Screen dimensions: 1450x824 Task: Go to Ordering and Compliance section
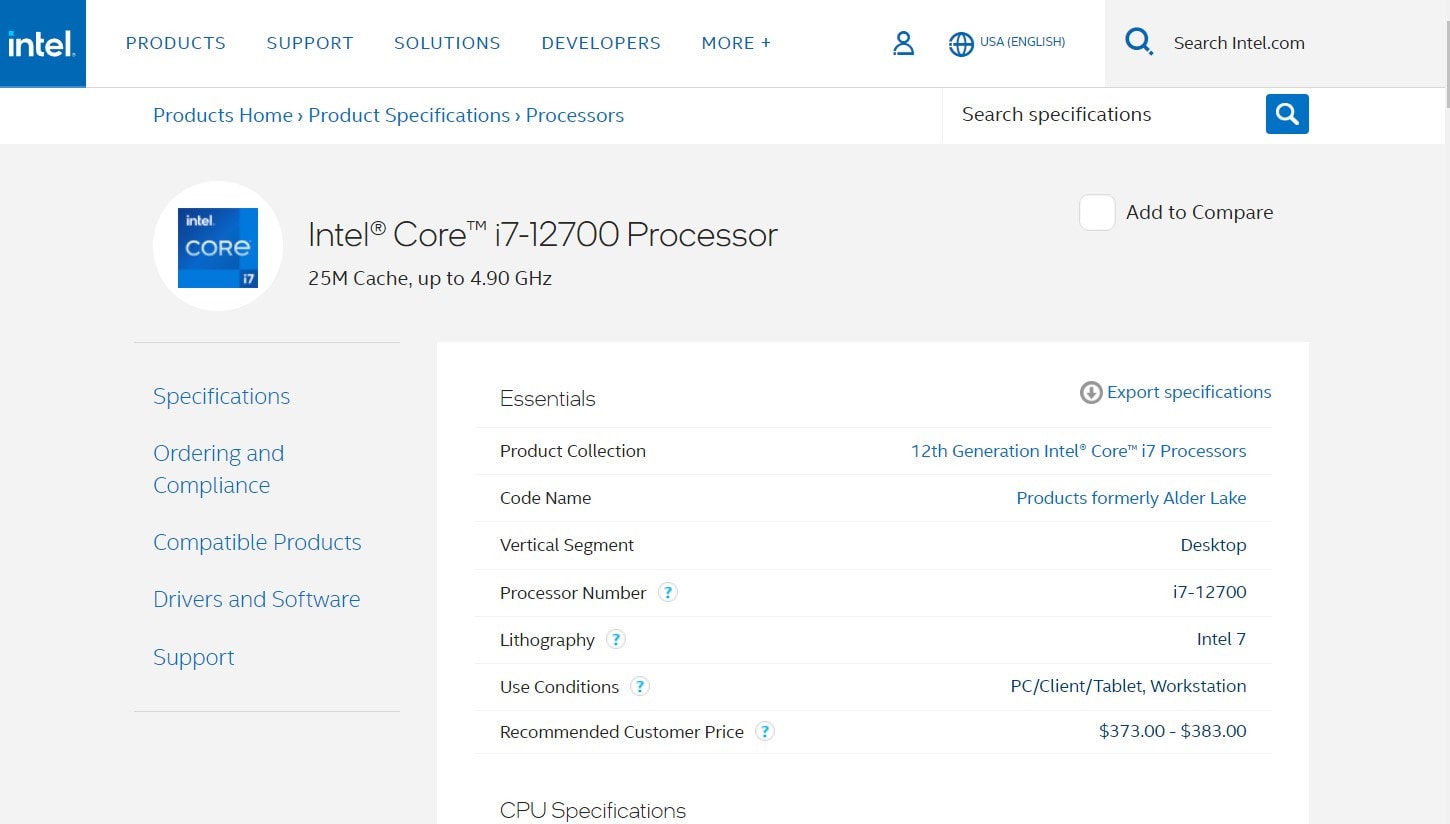[218, 469]
